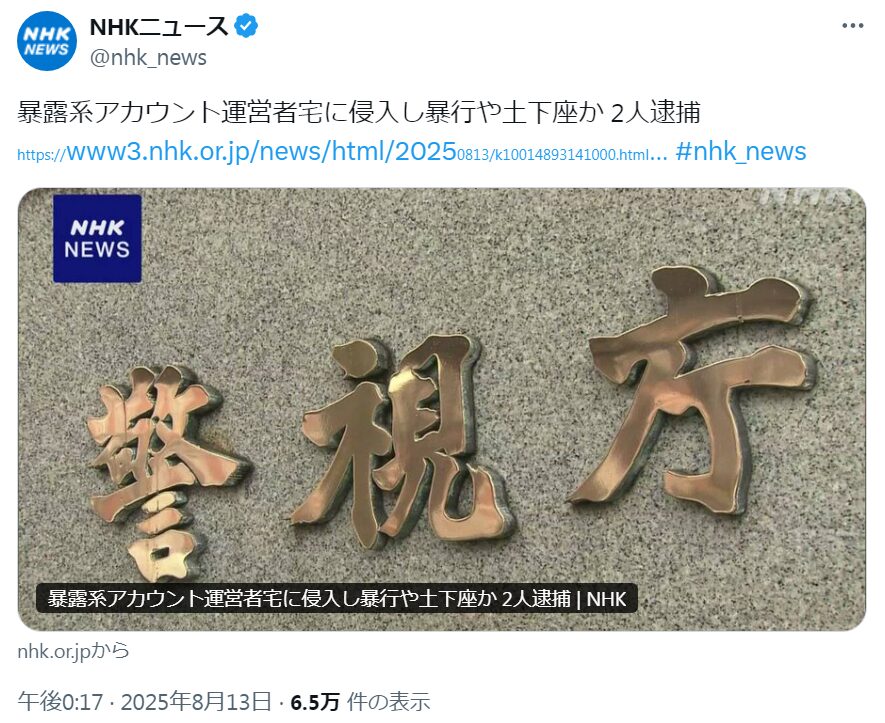
Task: Click the NHK NEWS profile avatar
Action: 47,41
